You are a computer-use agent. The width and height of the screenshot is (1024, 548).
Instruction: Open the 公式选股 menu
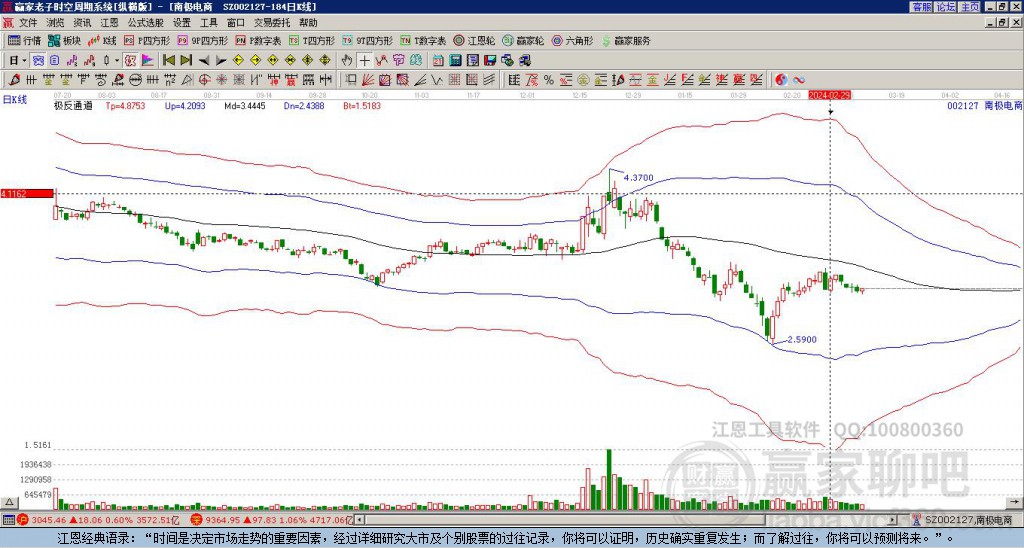pyautogui.click(x=146, y=23)
